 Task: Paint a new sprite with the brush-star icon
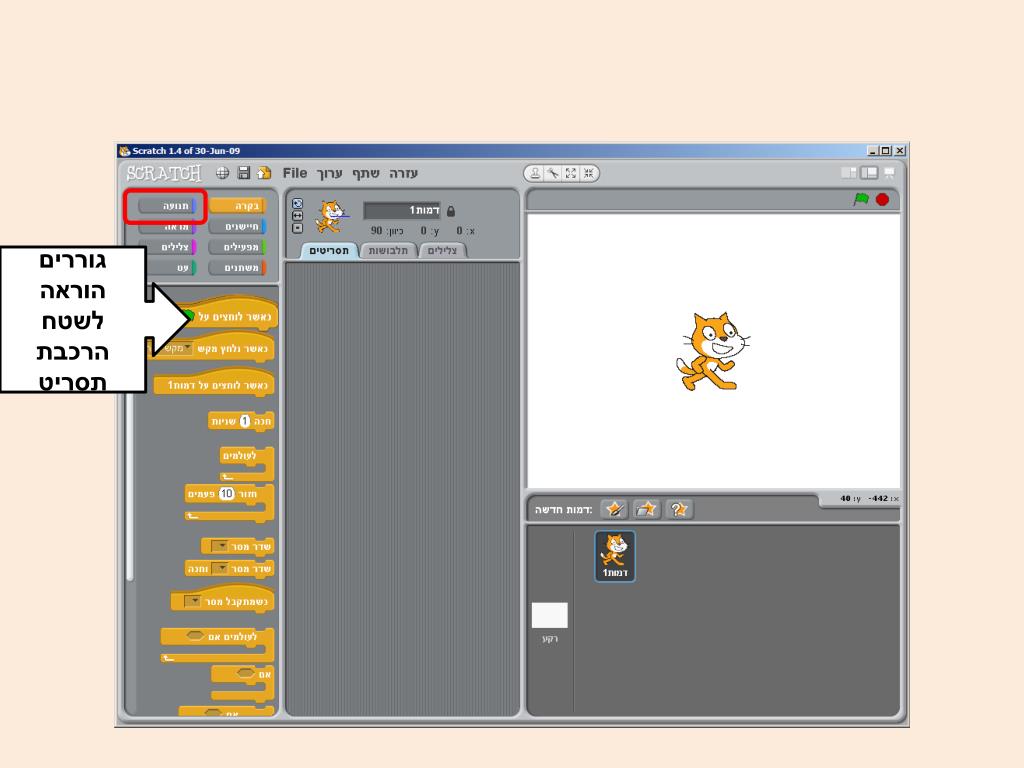(x=615, y=509)
